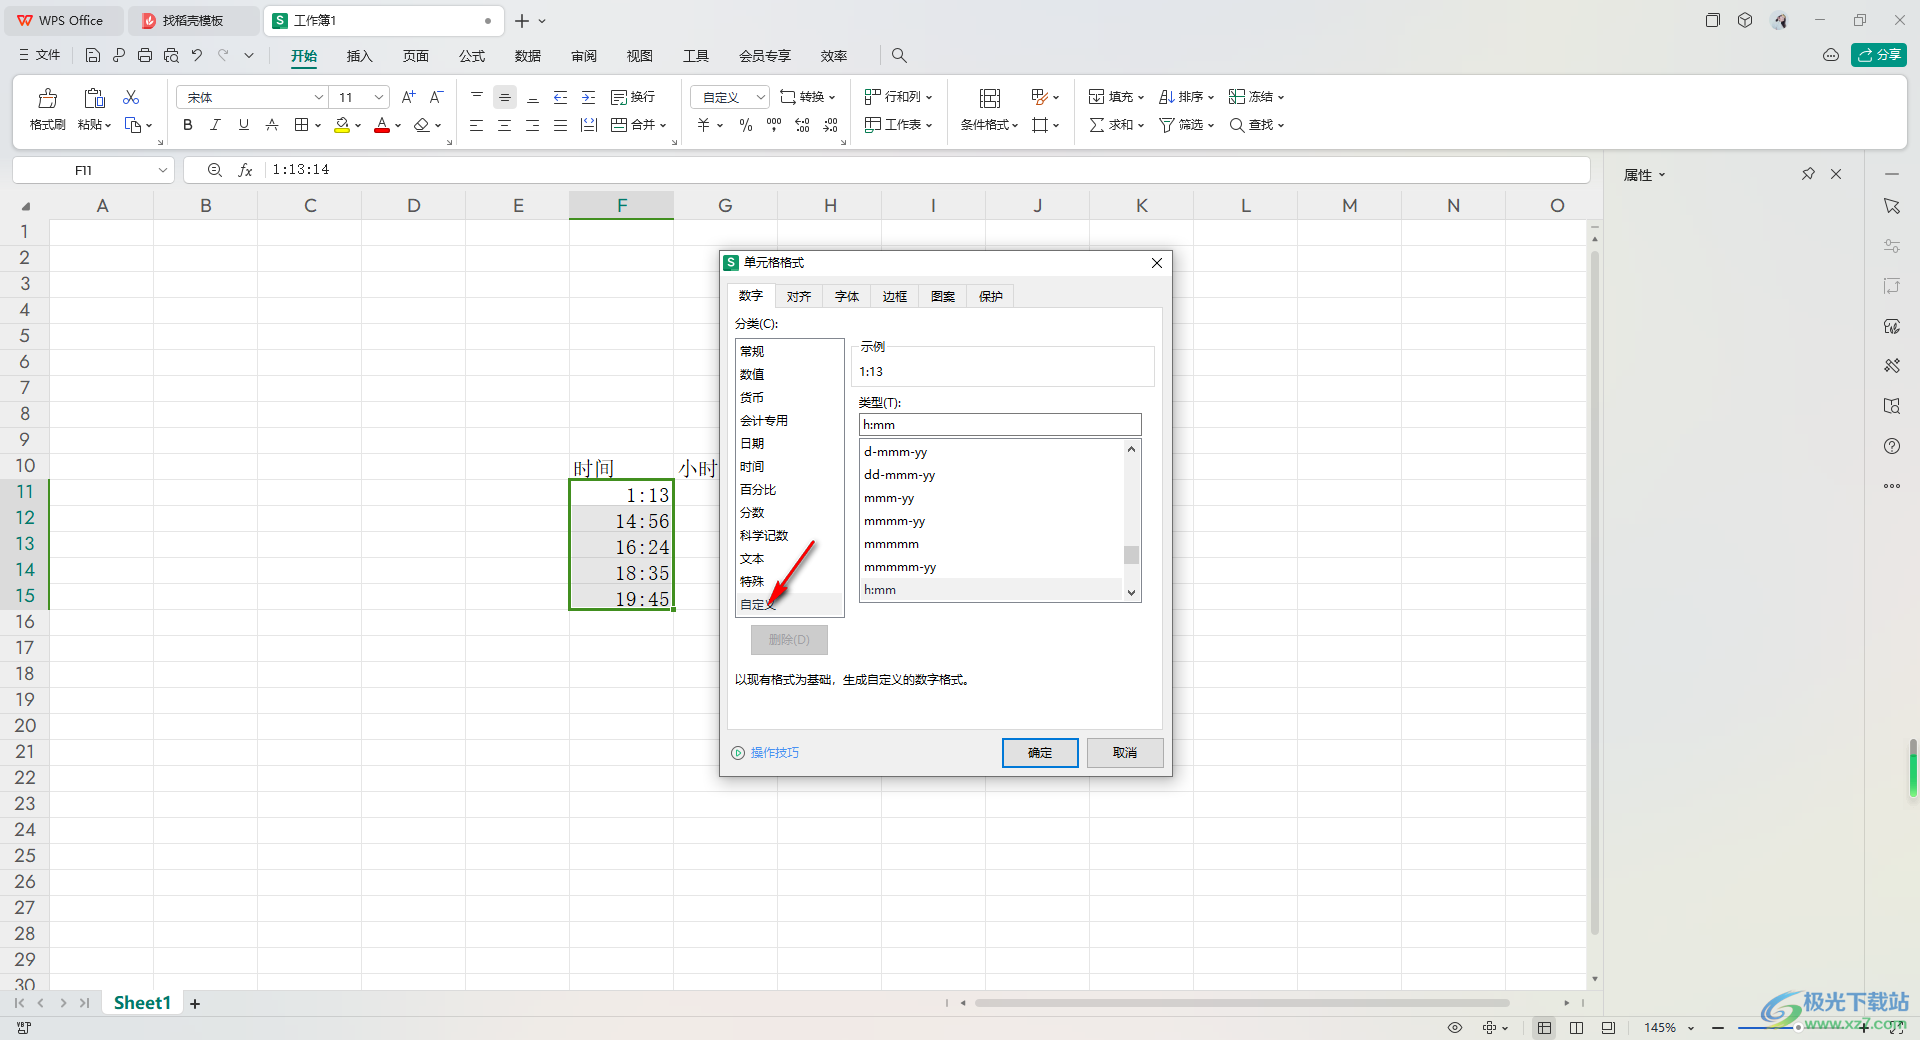The width and height of the screenshot is (1920, 1040).
Task: Click the percent style icon
Action: click(746, 125)
